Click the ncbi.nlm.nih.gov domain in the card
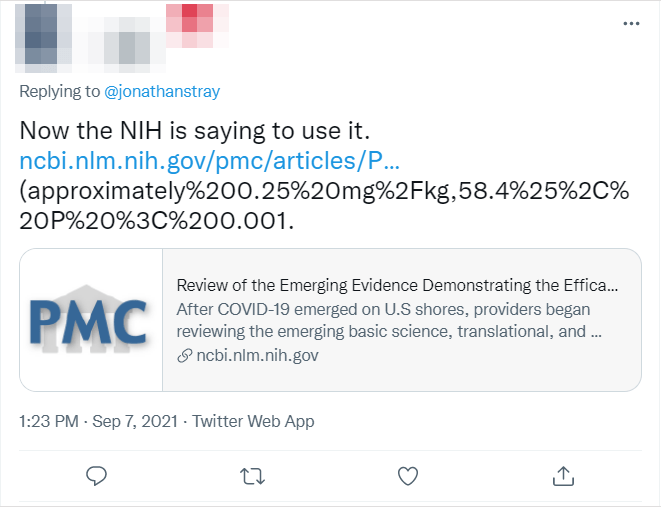The height and width of the screenshot is (507, 661). click(257, 355)
